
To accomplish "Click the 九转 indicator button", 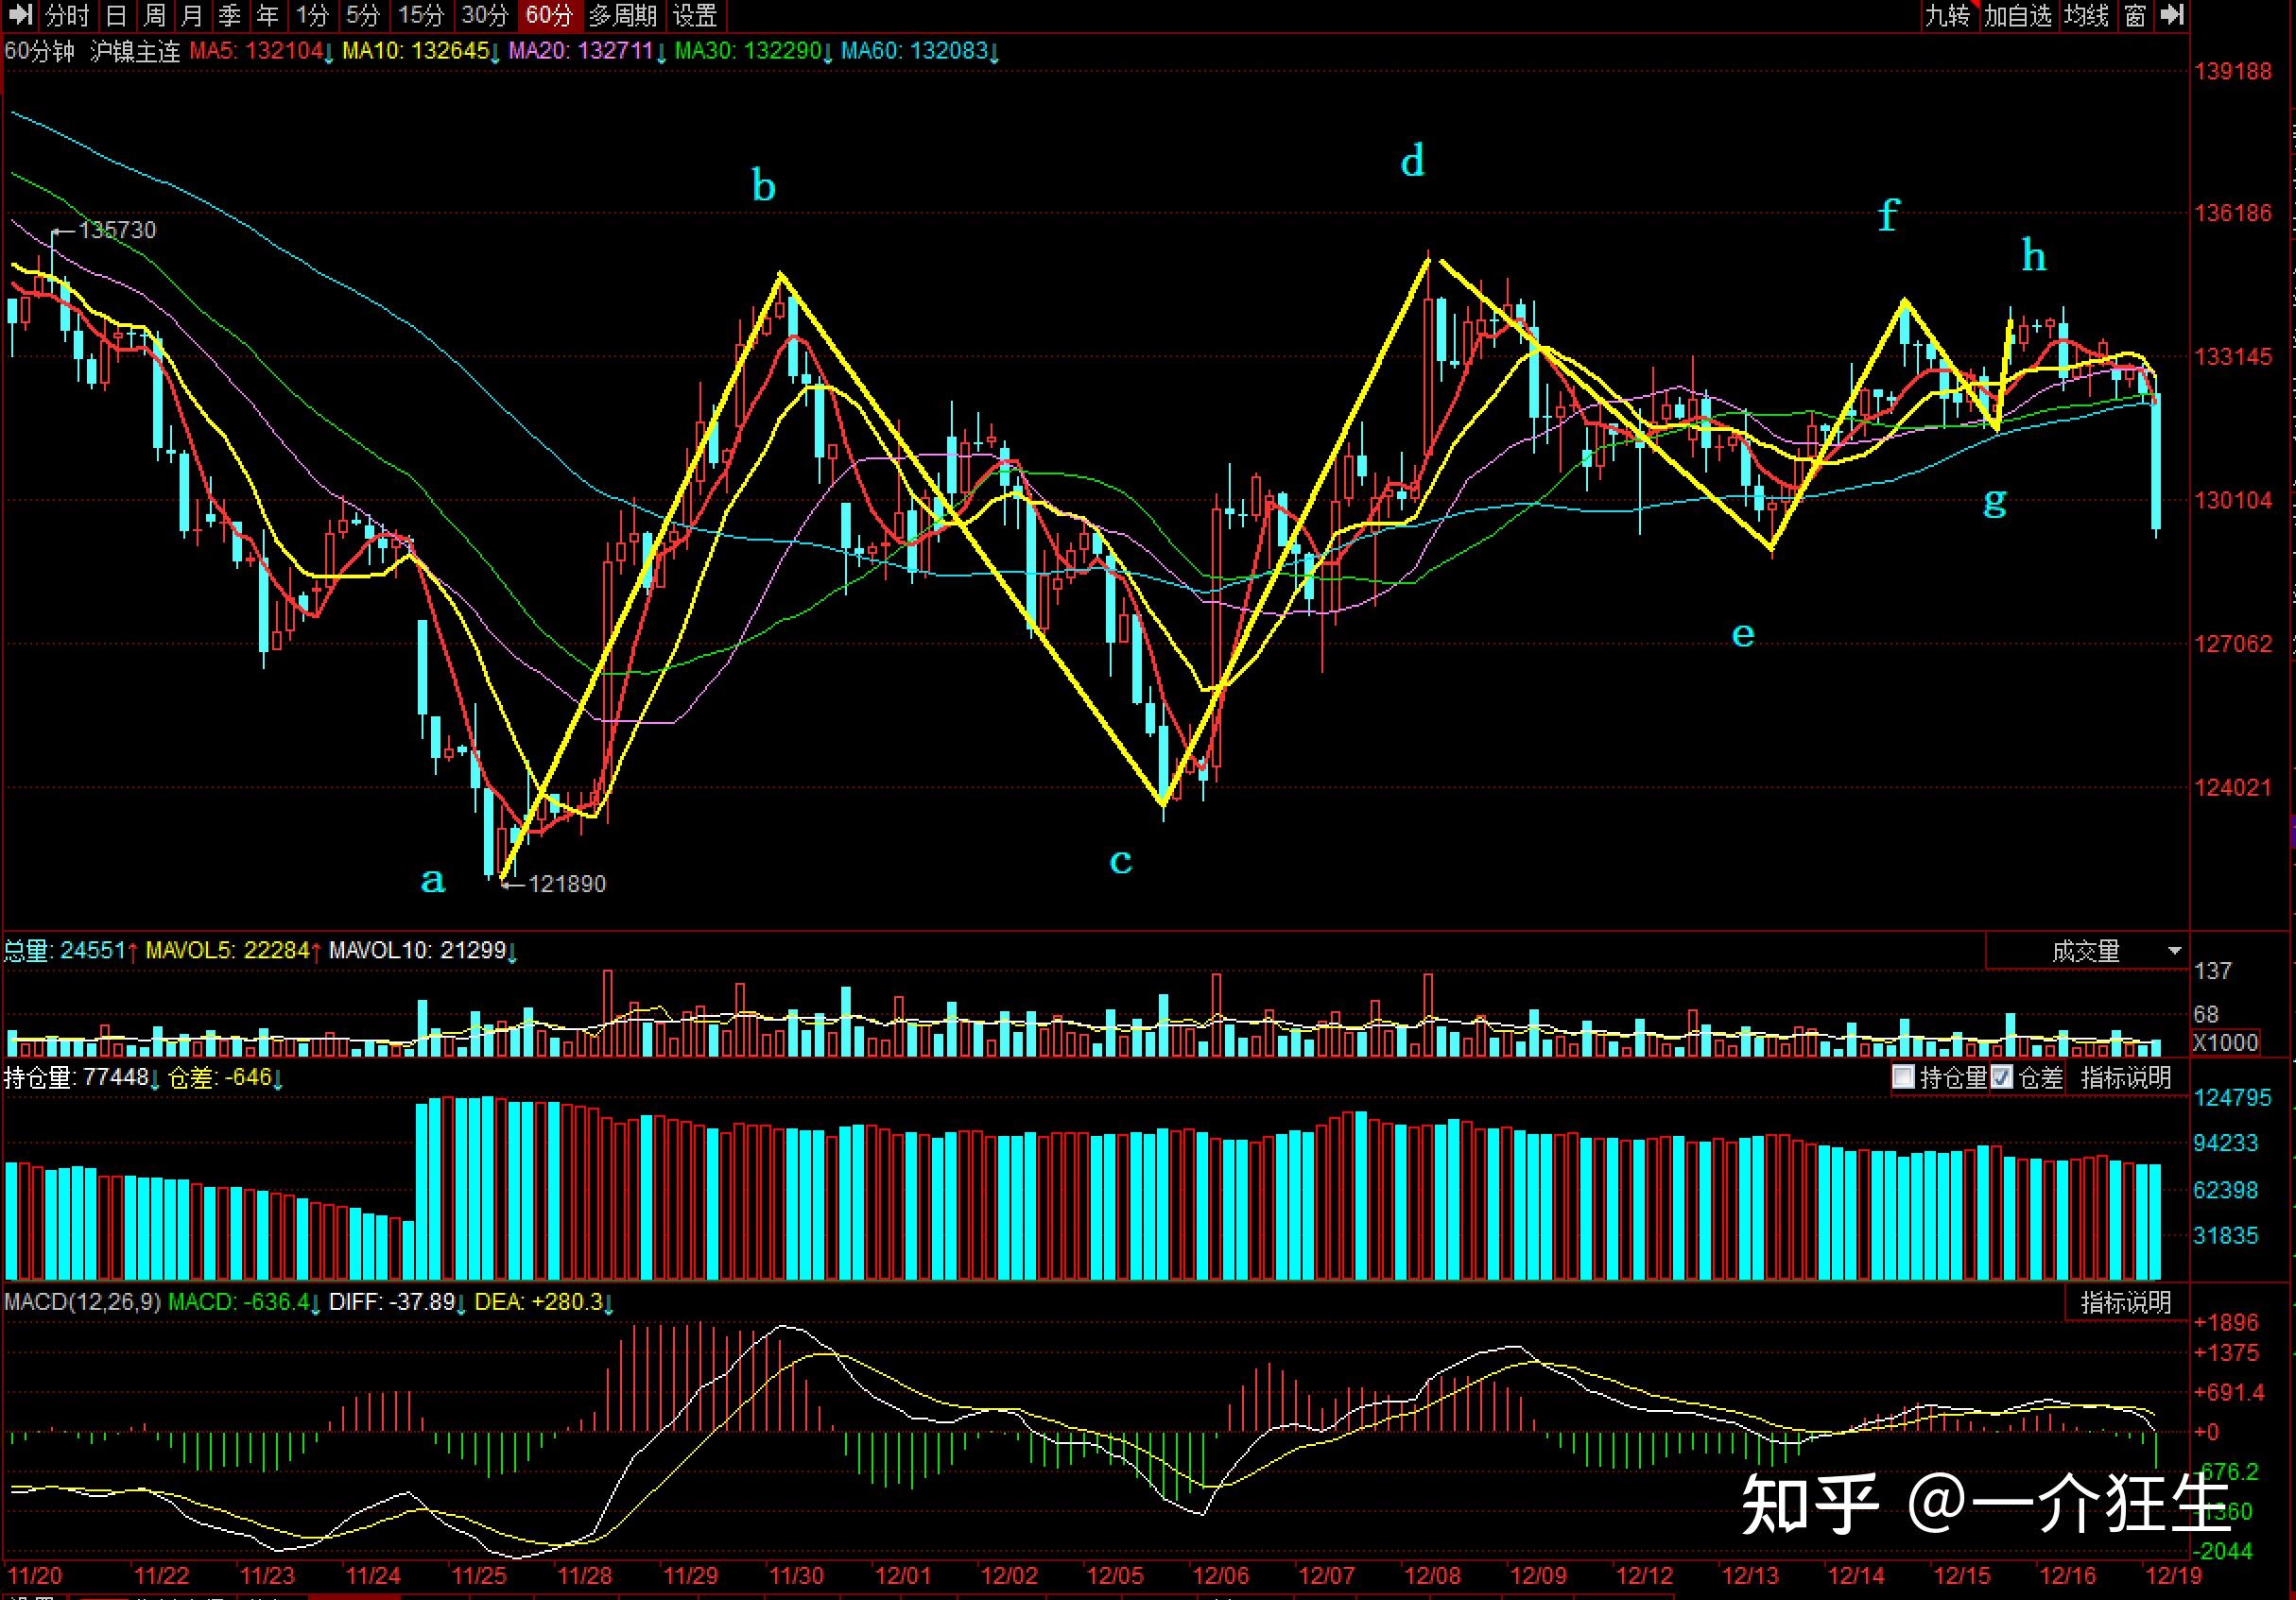I will 1947,15.
